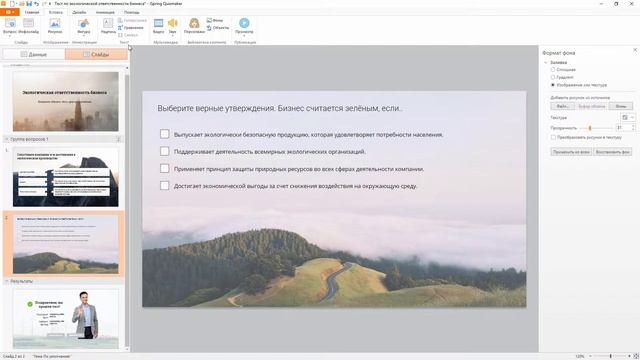This screenshot has width=640, height=360.
Task: Switch to the Помощь ribbon tab
Action: click(131, 12)
